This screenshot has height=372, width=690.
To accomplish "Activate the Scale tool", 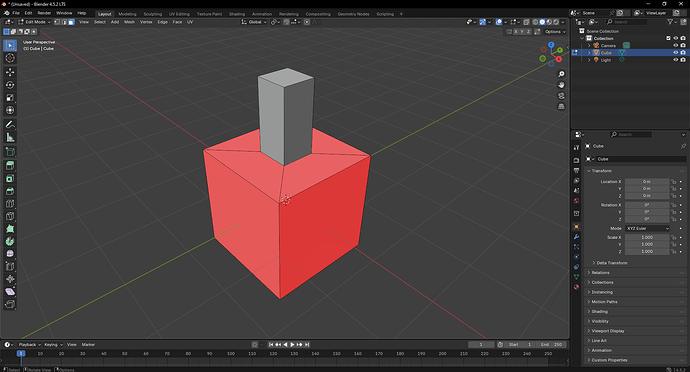I will [x=10, y=97].
